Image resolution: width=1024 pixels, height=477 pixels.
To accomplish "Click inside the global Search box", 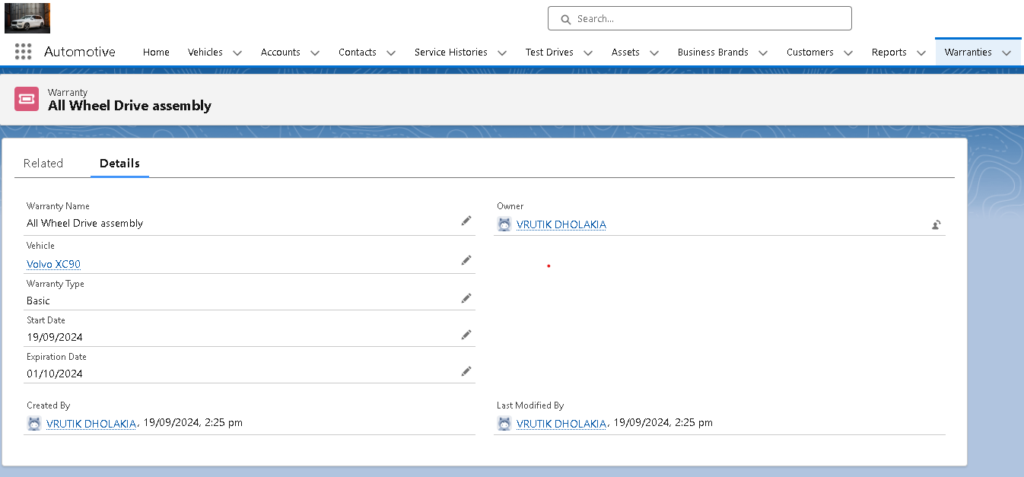I will [700, 18].
